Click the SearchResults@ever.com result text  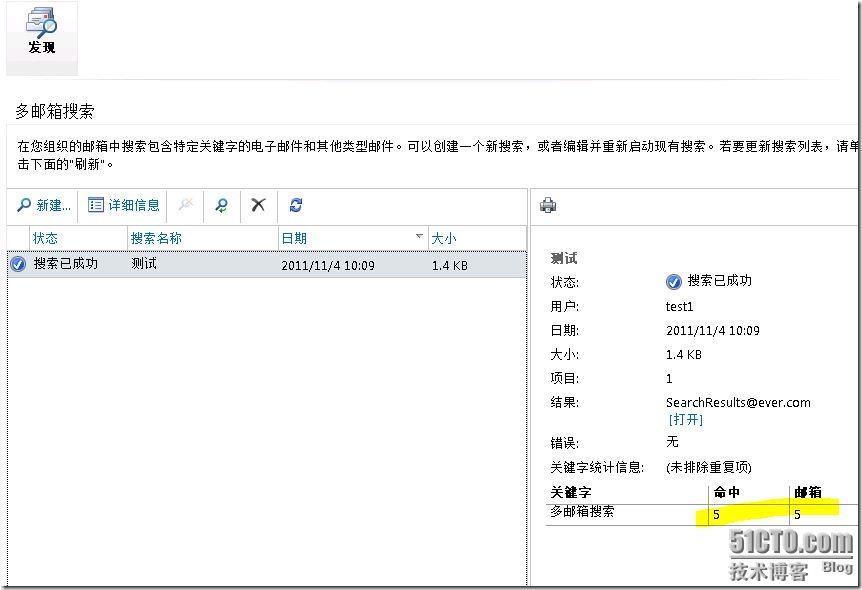738,403
